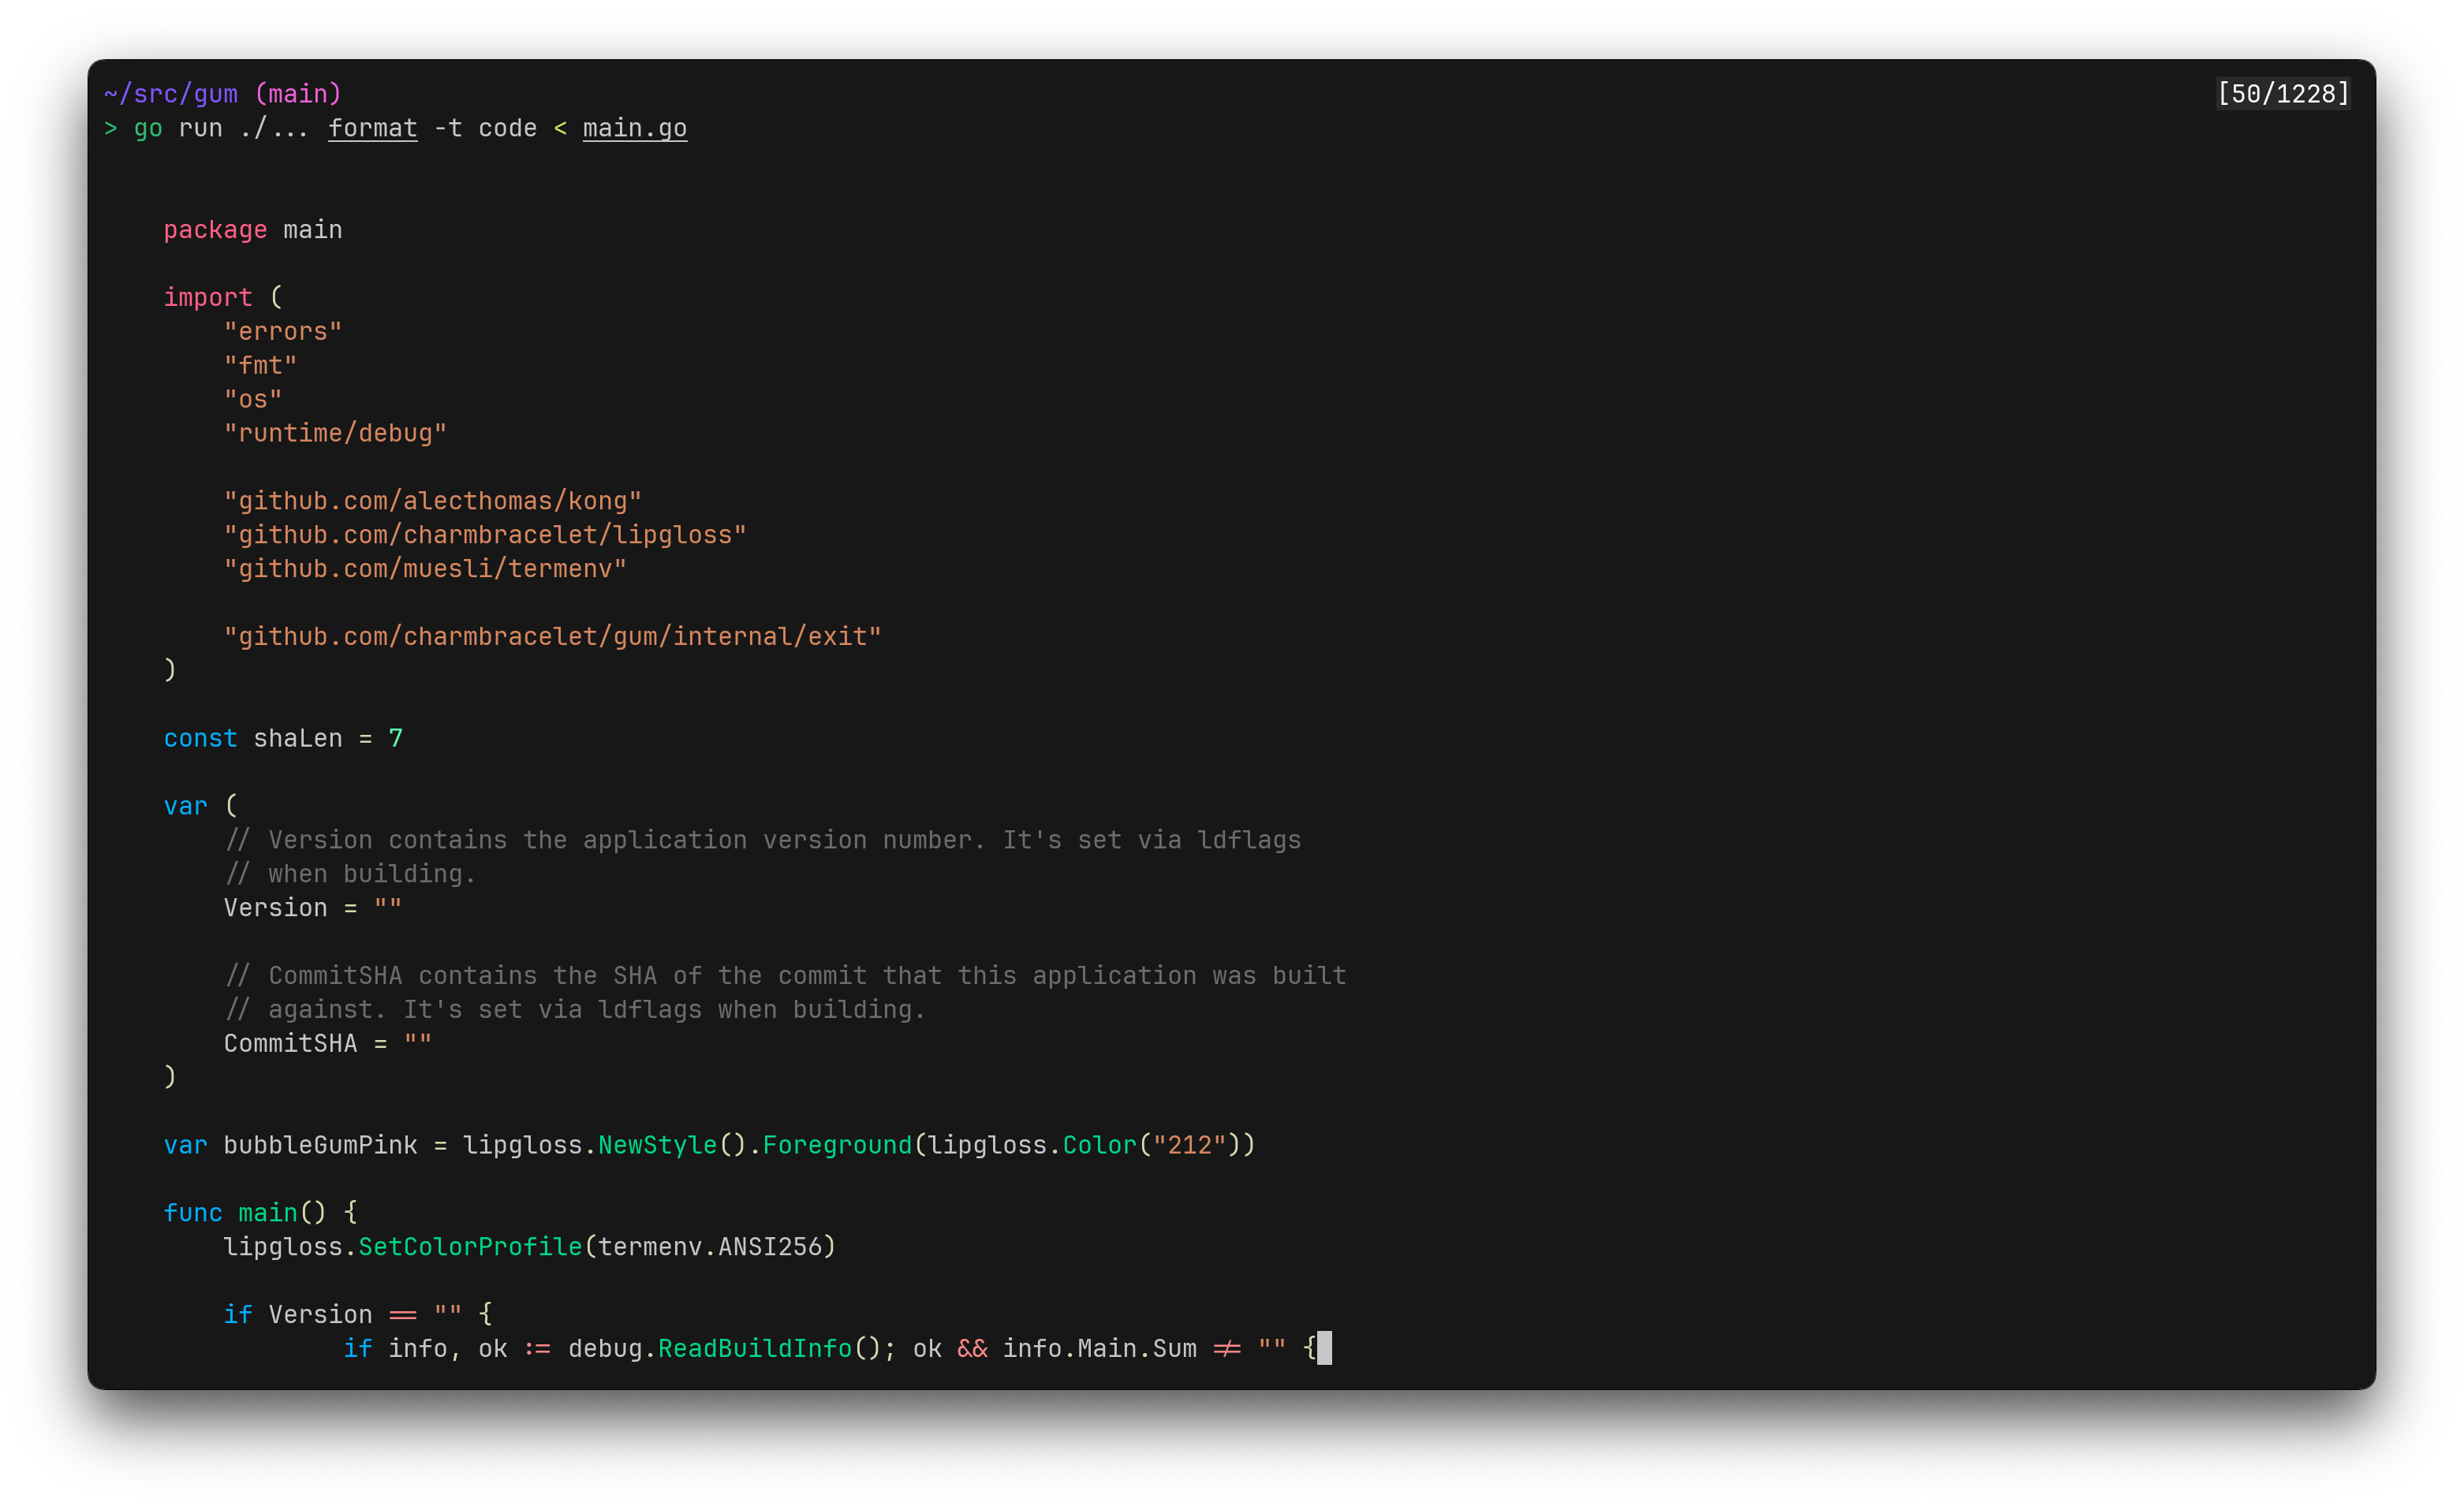Click the debug.ReadBuildInfo() function call
The image size is (2464, 1506).
tap(726, 1348)
